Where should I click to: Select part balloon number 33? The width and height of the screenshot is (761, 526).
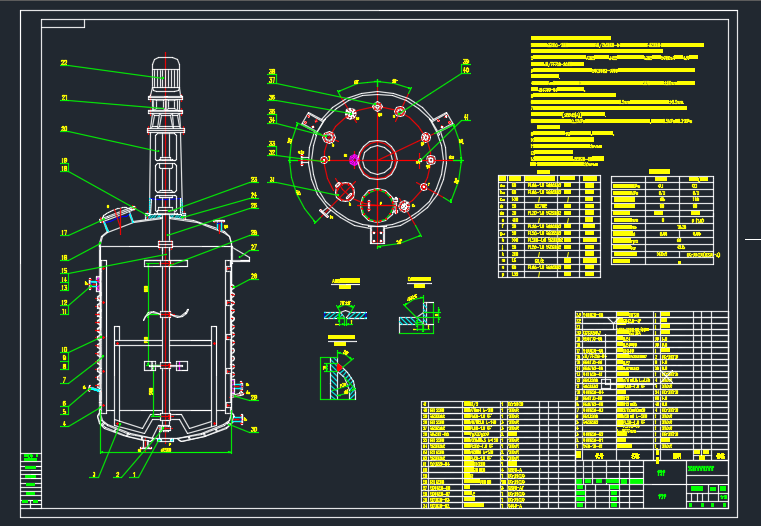pyautogui.click(x=272, y=144)
